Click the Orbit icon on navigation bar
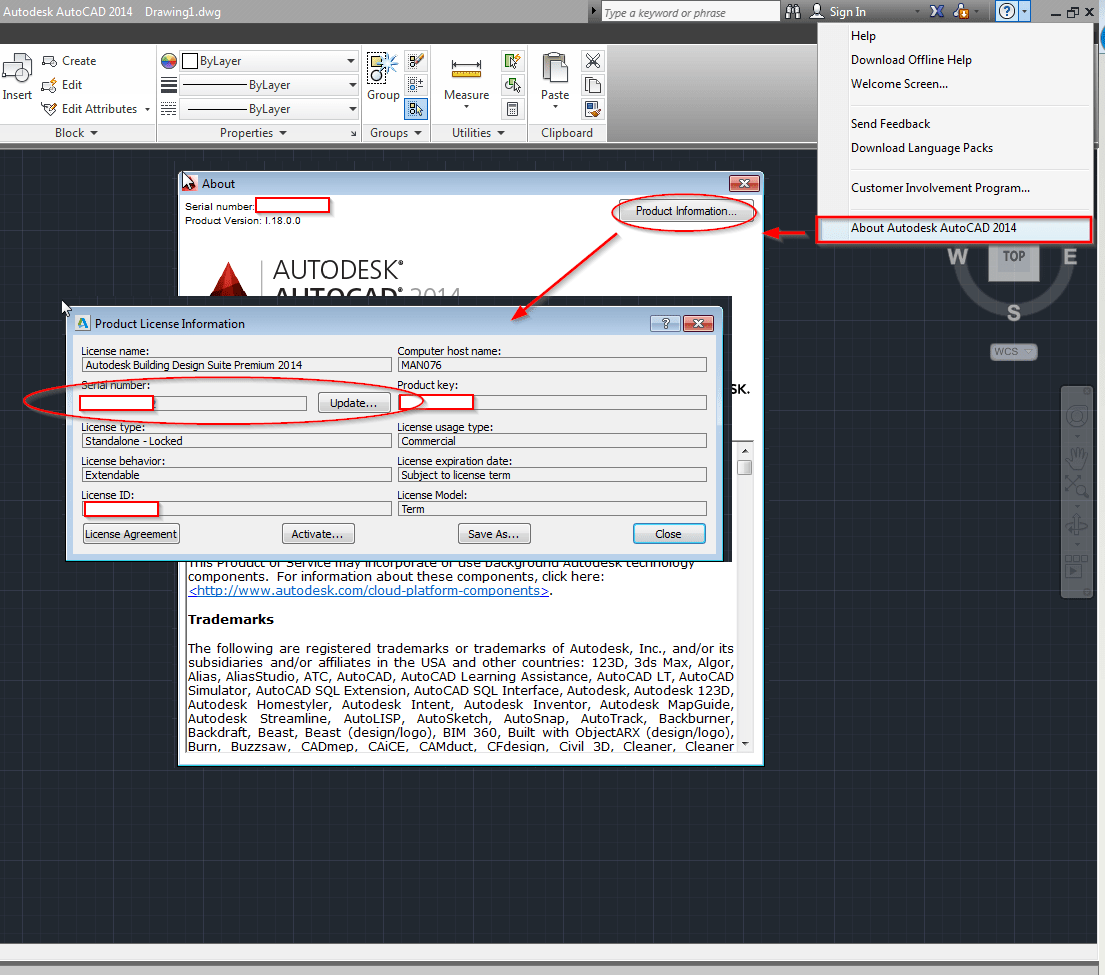1105x975 pixels. click(x=1076, y=524)
